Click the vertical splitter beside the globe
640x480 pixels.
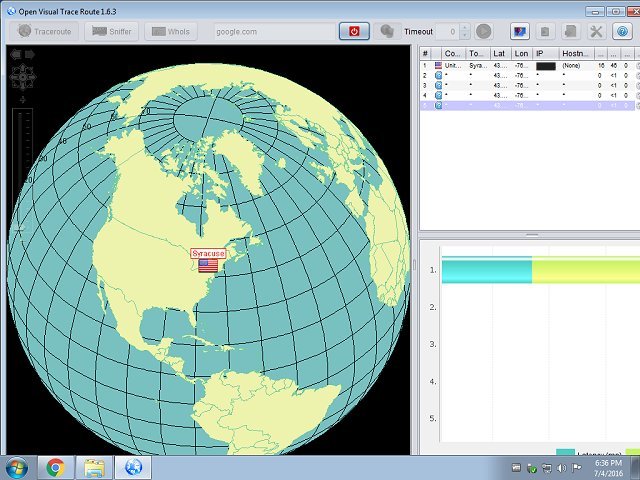click(x=414, y=265)
